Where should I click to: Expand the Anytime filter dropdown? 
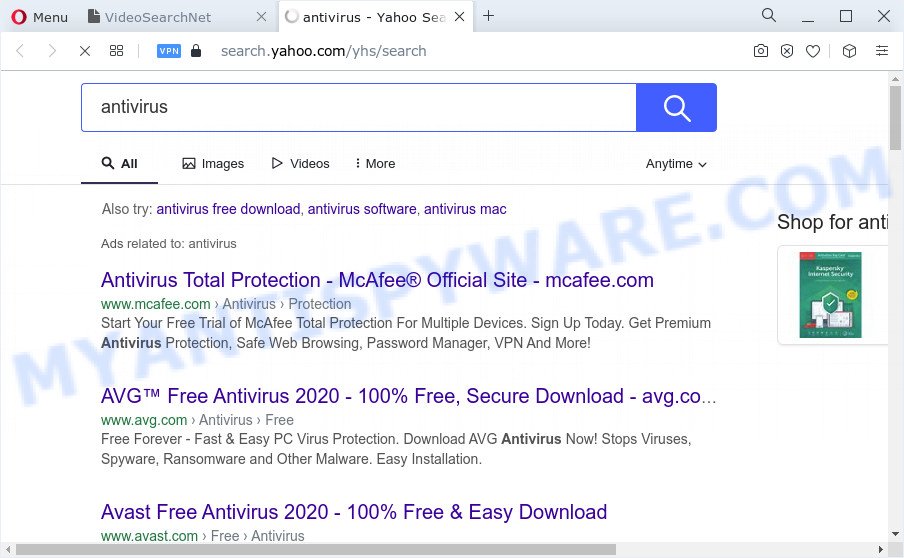coord(676,164)
